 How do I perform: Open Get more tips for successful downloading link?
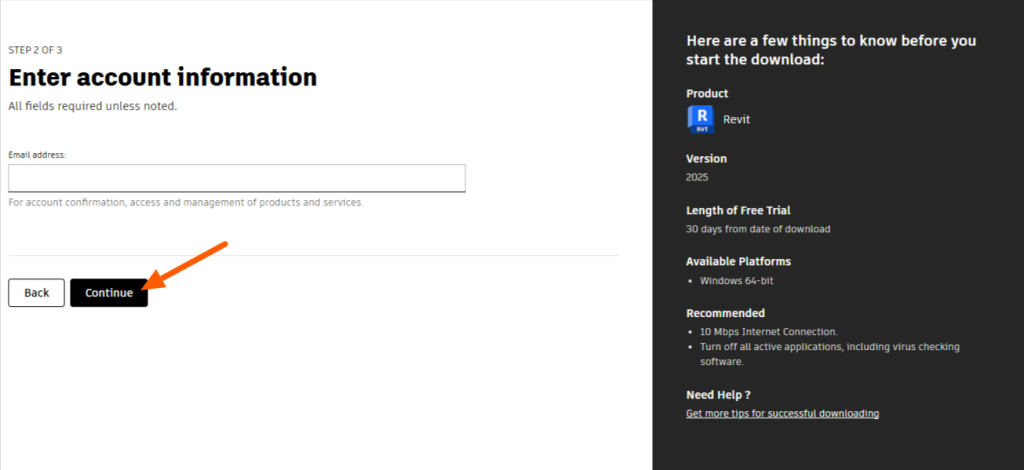coord(782,413)
